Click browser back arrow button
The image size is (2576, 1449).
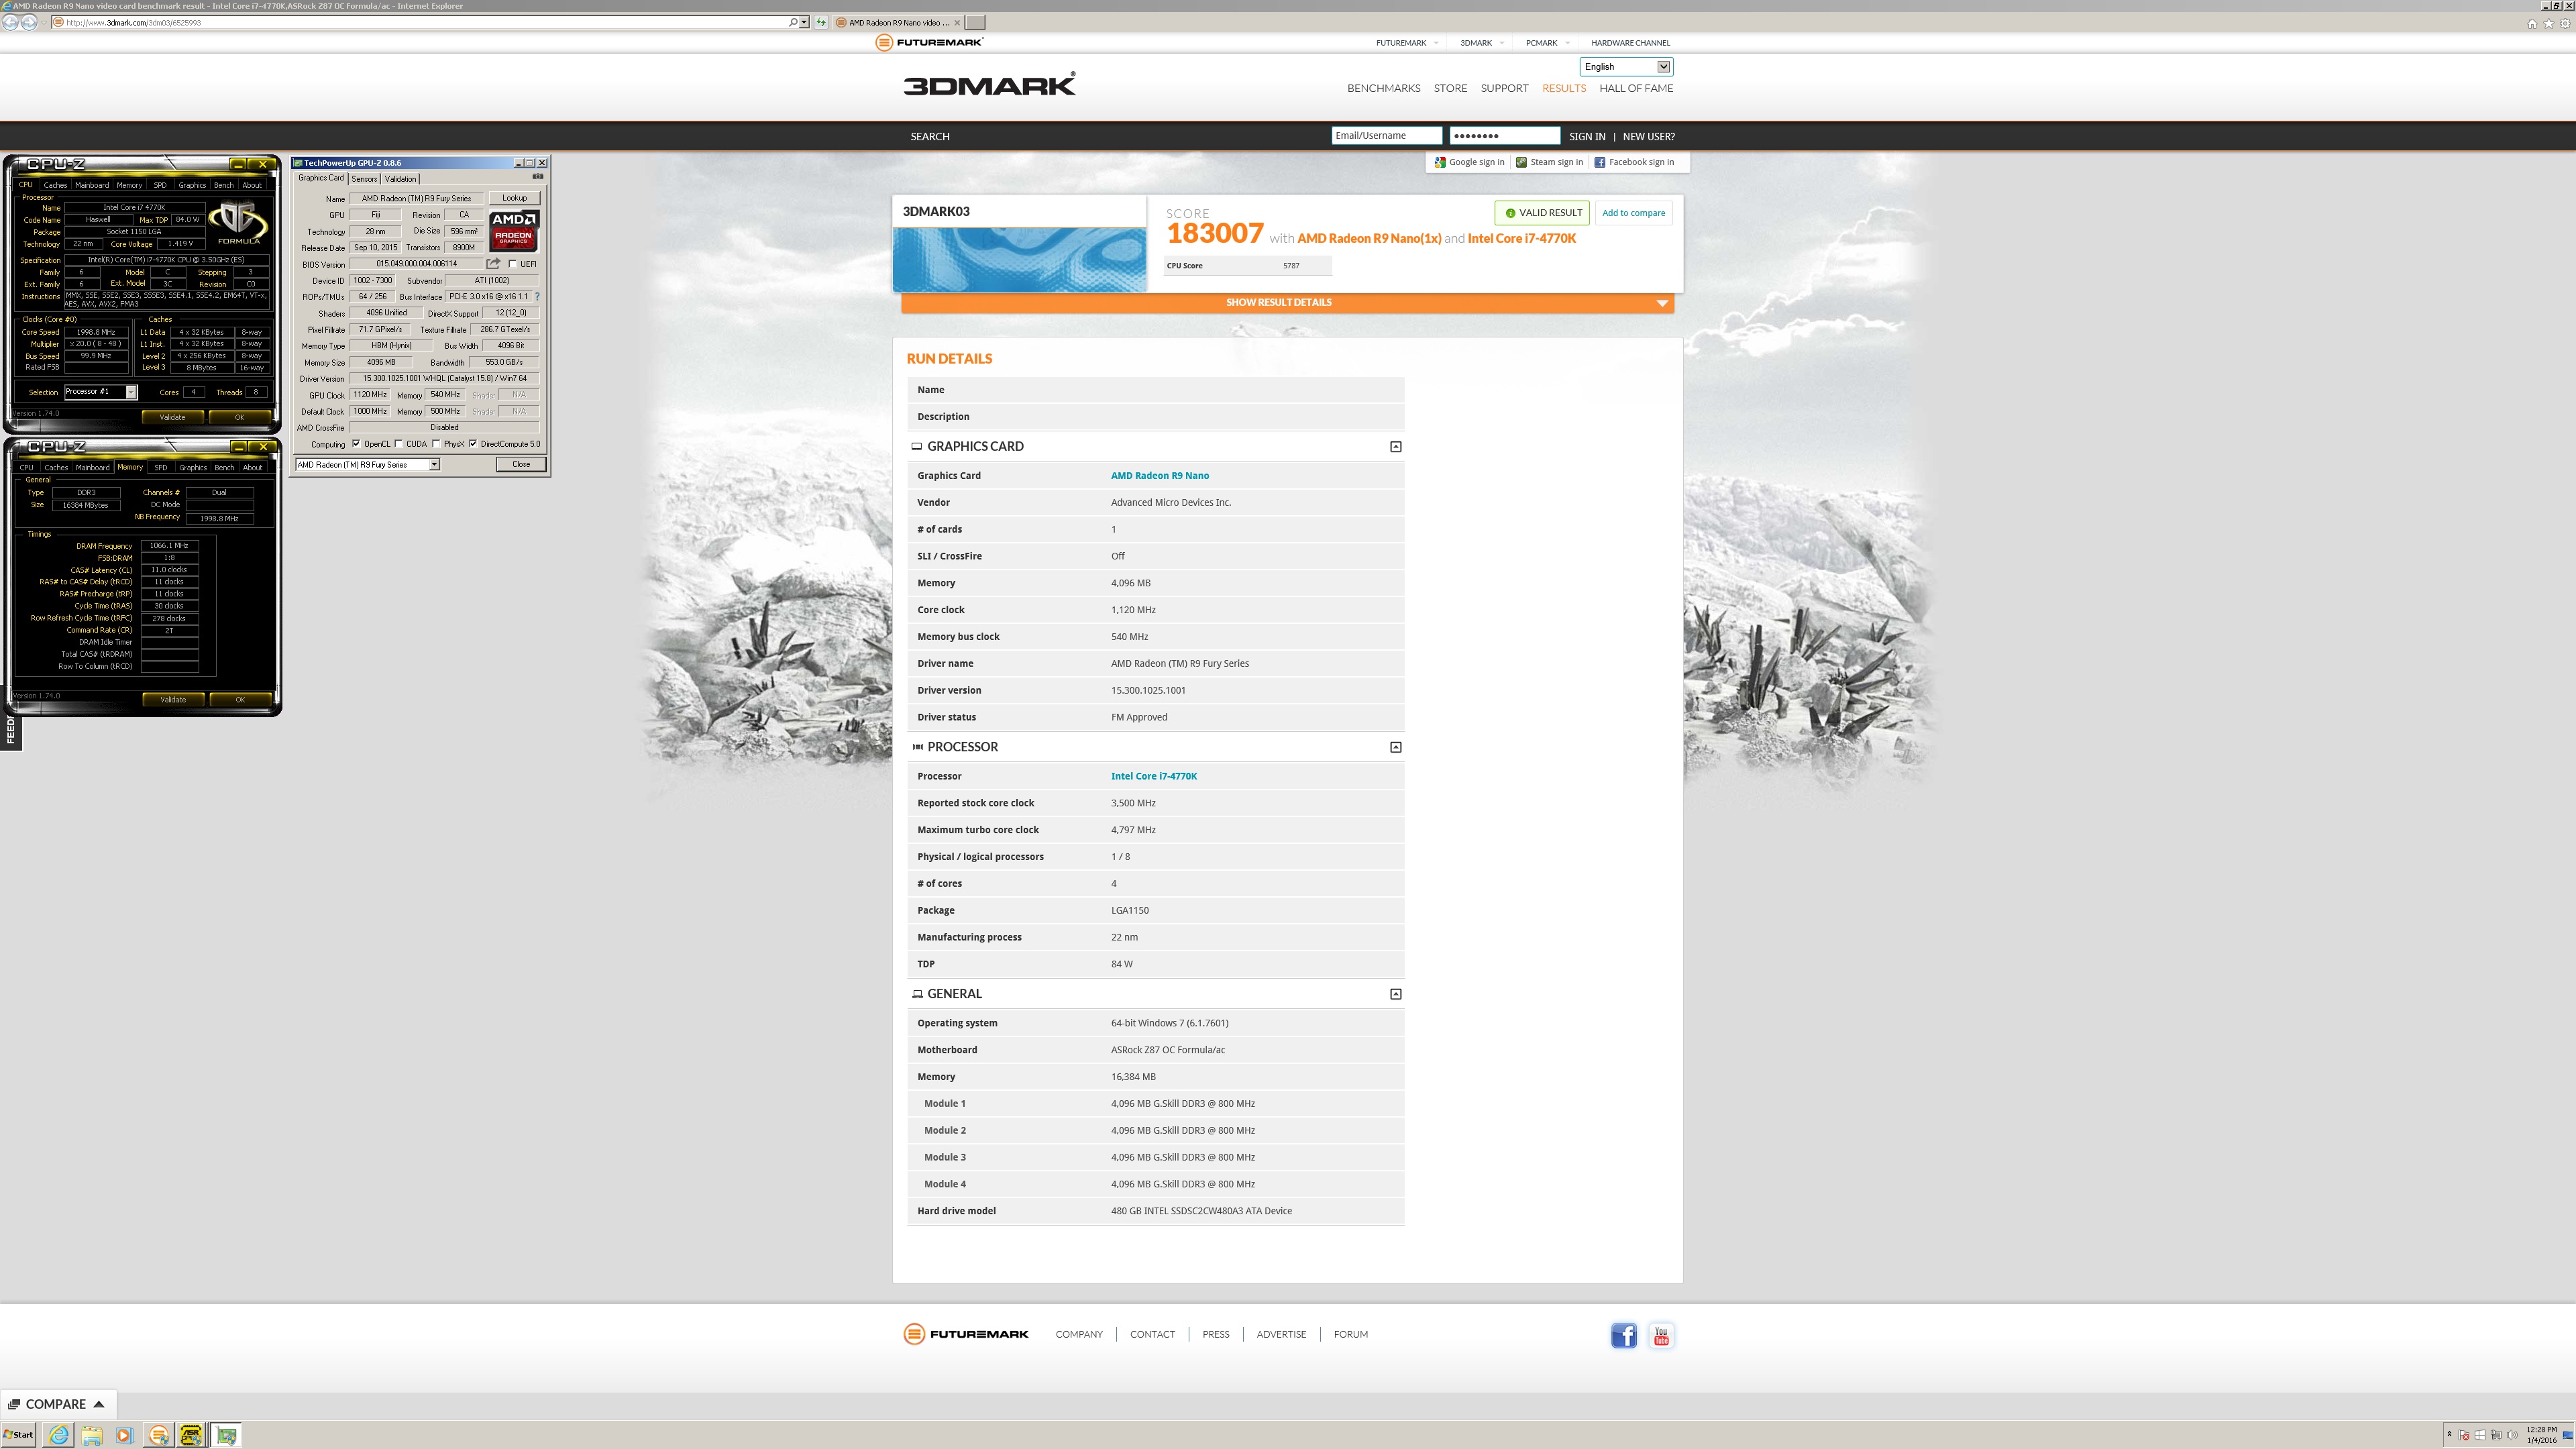click(10, 22)
